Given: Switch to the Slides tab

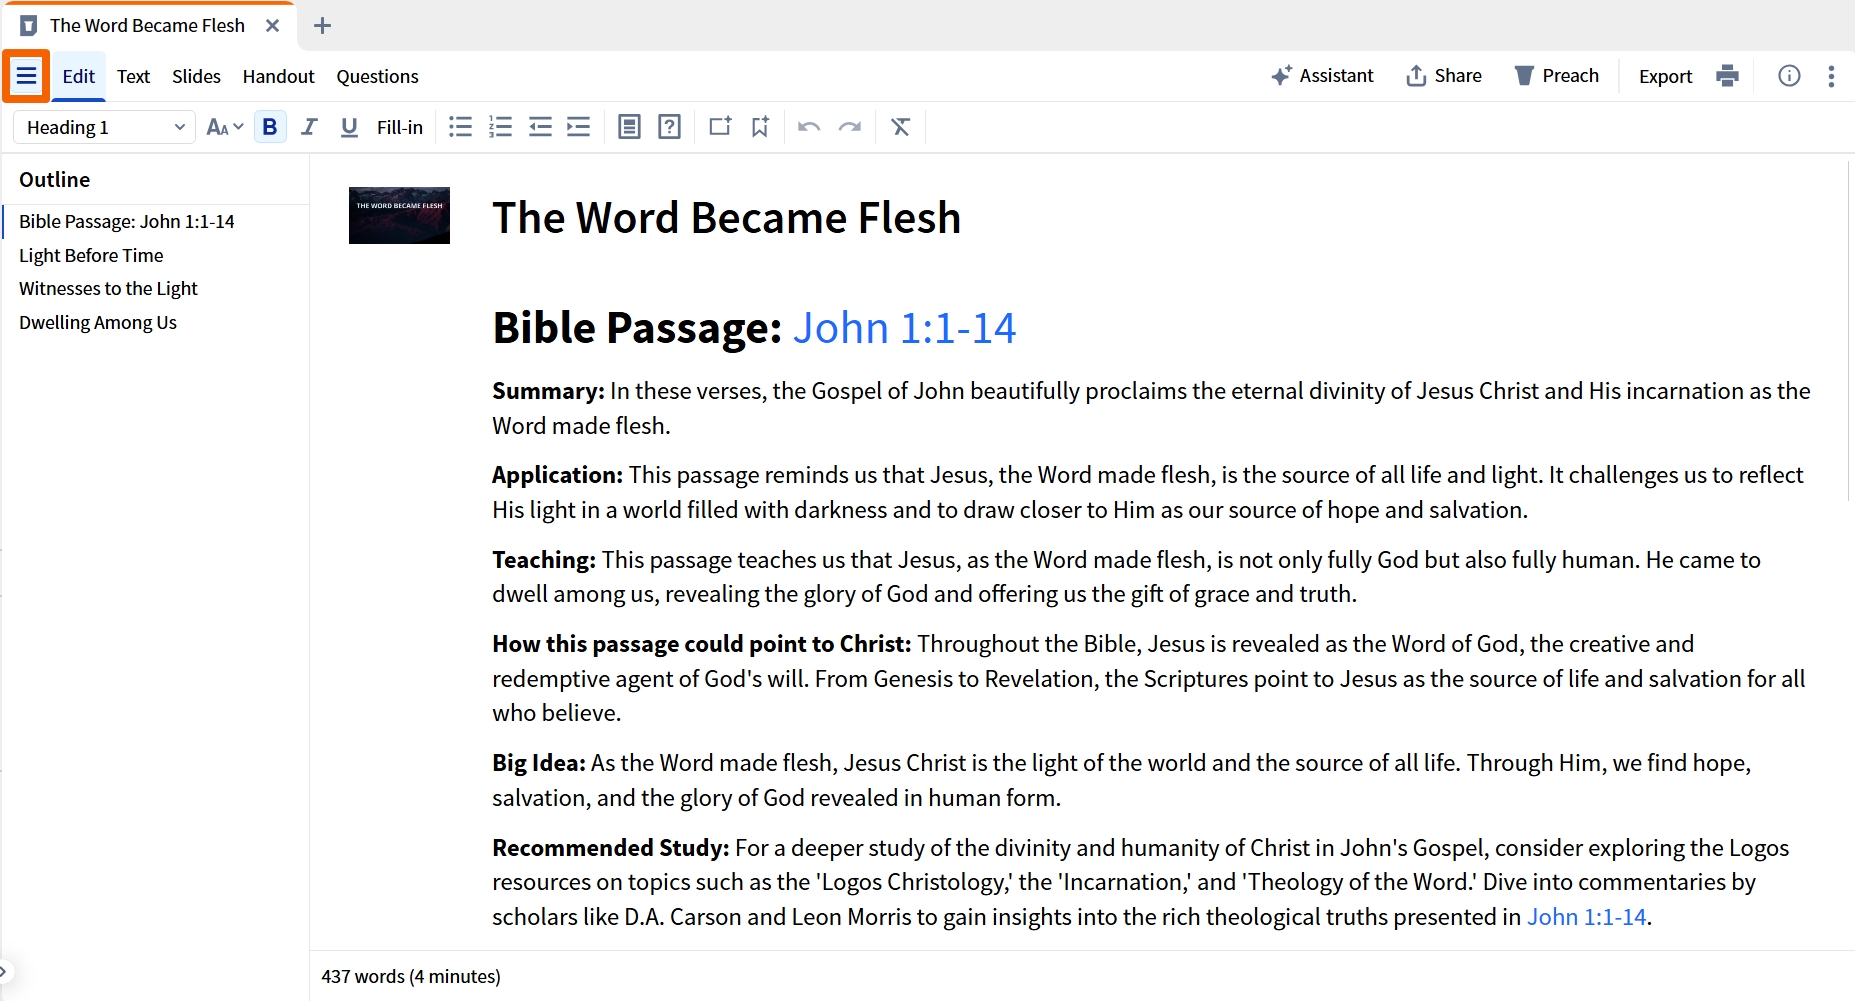Looking at the screenshot, I should [x=196, y=76].
